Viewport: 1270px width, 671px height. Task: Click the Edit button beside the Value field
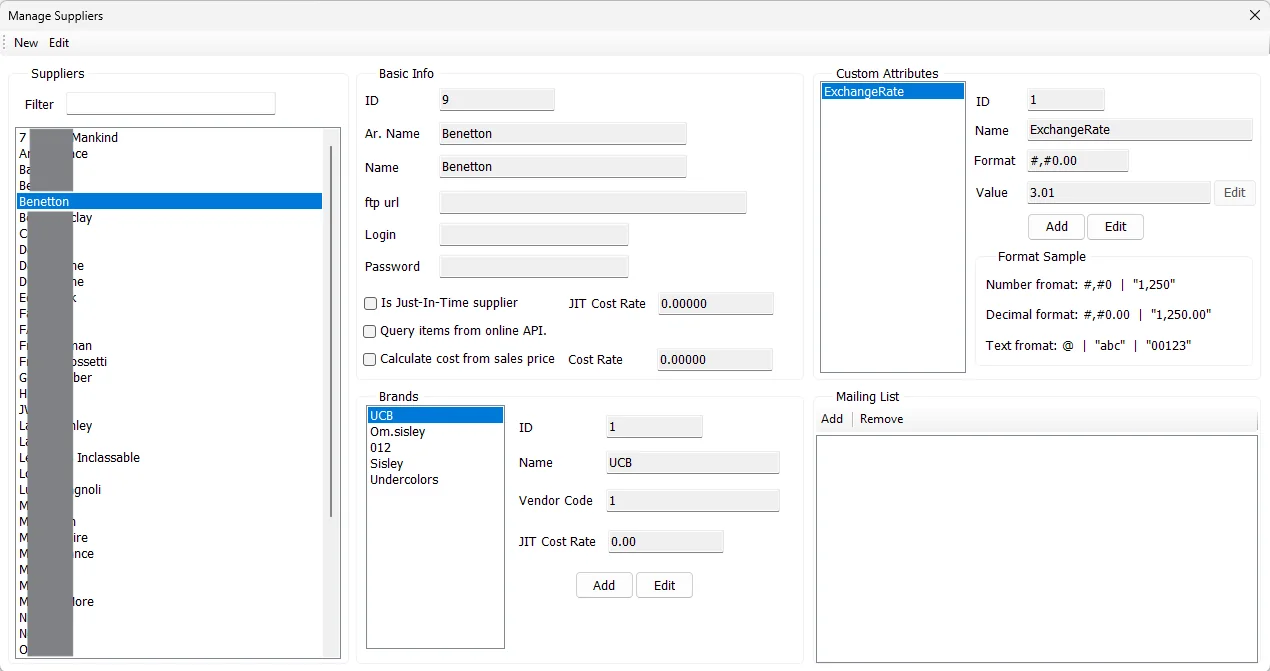(1235, 193)
